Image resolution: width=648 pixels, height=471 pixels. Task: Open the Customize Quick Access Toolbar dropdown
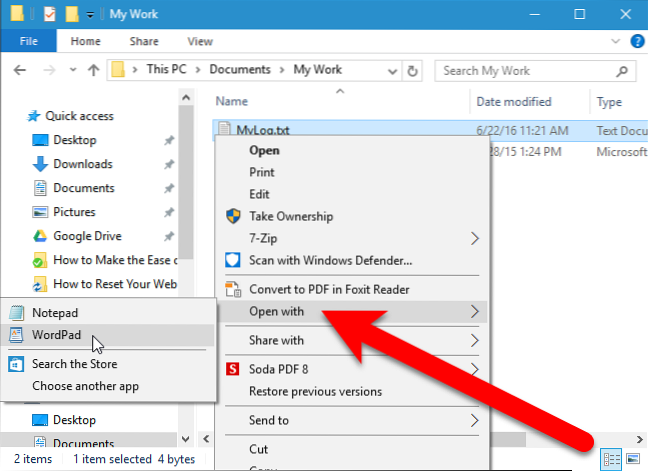point(91,15)
